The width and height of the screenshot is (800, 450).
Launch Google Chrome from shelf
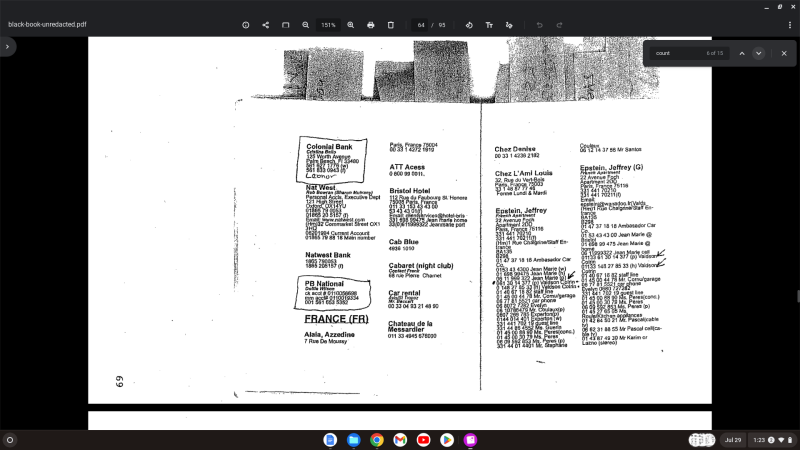(x=377, y=440)
